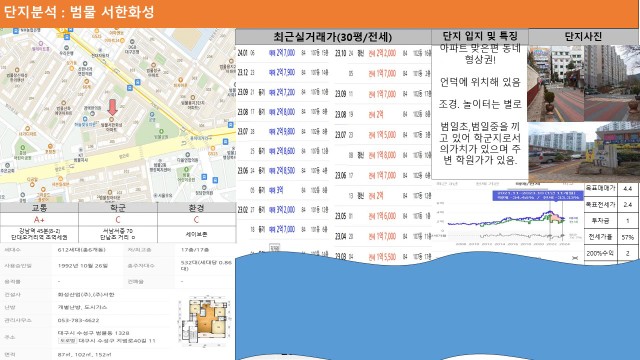Click the blue tooltip on the price chart

click(538, 196)
